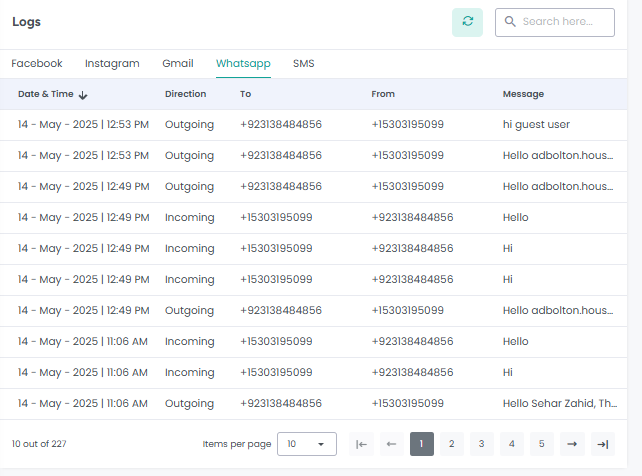Switch to the Gmail tab
The height and width of the screenshot is (476, 642).
pyautogui.click(x=178, y=63)
